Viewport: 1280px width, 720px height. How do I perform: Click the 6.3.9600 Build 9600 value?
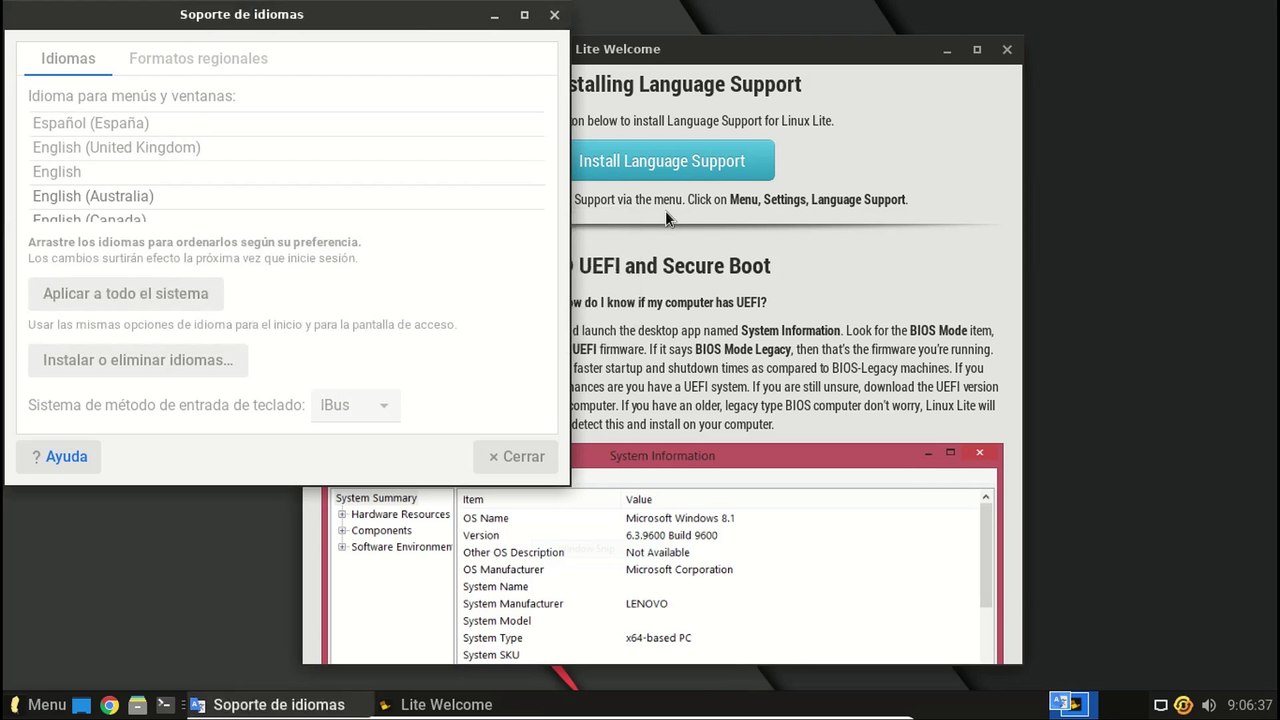(x=671, y=535)
